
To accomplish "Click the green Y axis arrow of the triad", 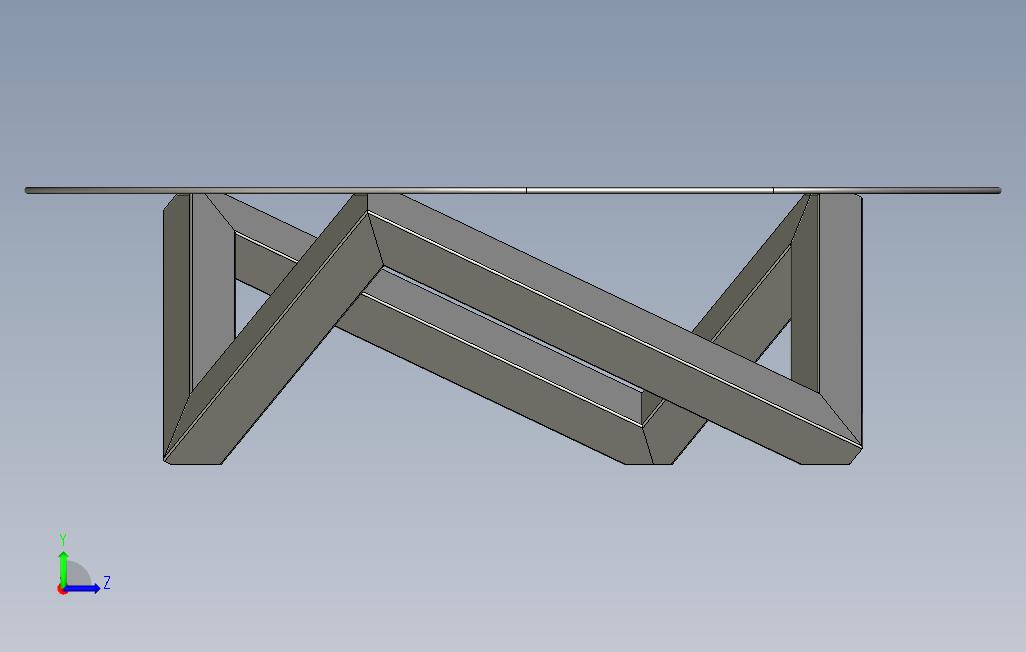I will (63, 569).
